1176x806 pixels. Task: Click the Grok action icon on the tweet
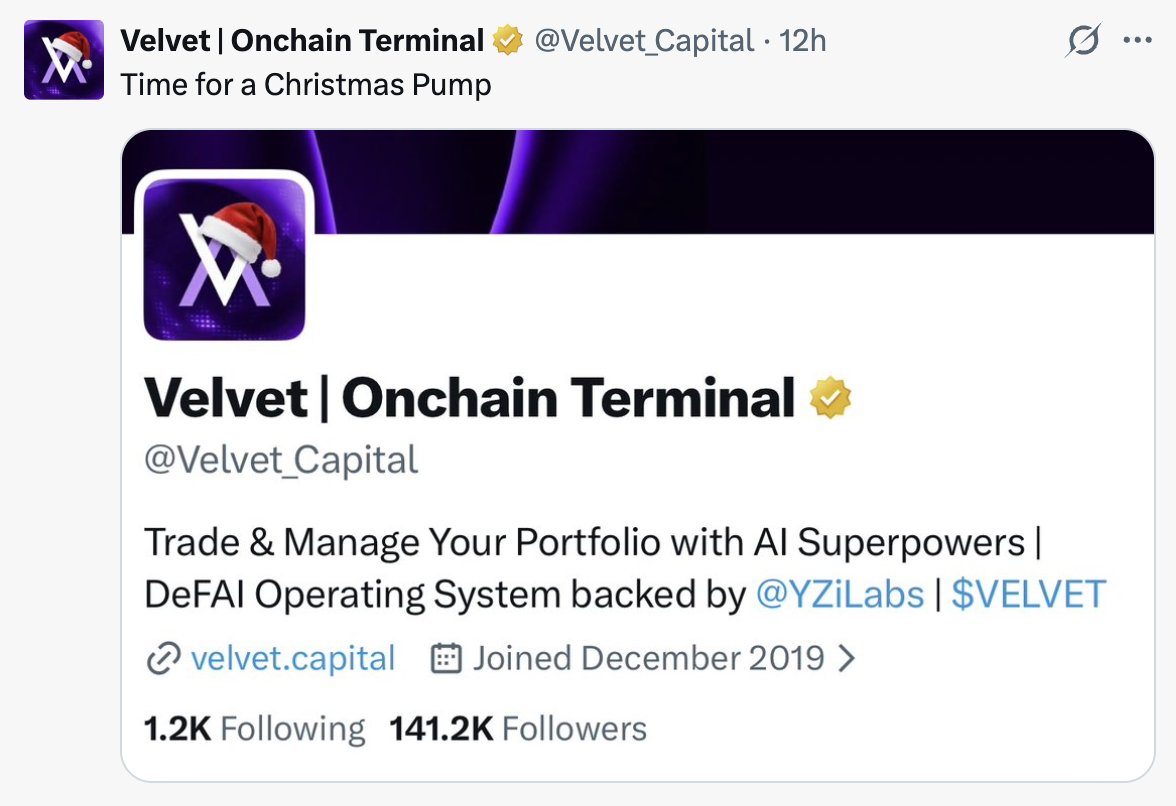point(1084,41)
